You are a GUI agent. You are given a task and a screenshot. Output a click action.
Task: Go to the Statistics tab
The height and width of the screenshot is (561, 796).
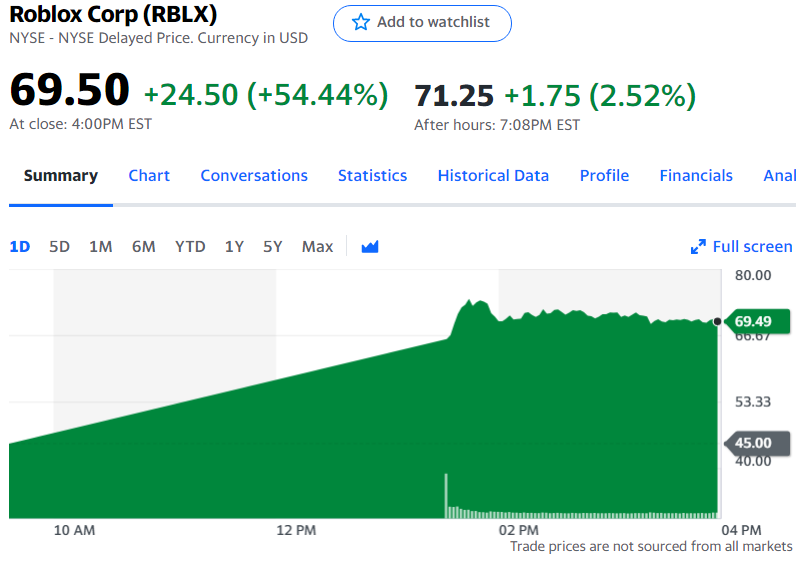[x=373, y=176]
